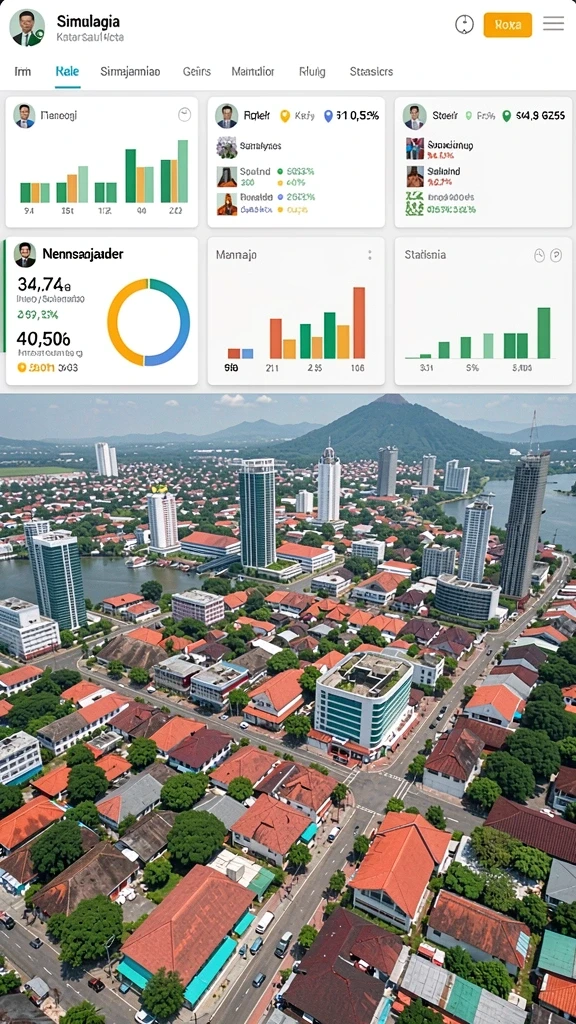
Task: Click the avatar beside Nennsaqjaider
Action: click(25, 255)
